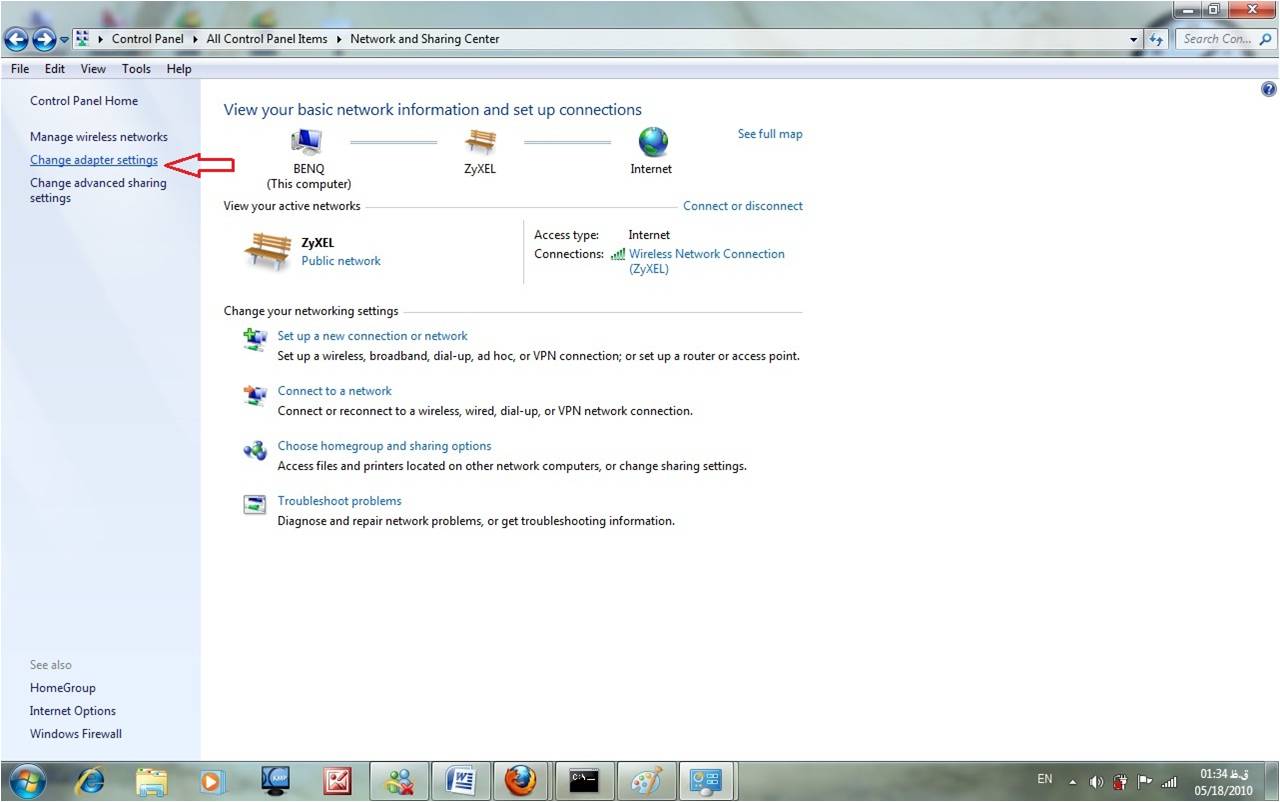Open Troubleshoot problems link
Screen dimensions: 1280x802
coord(339,501)
